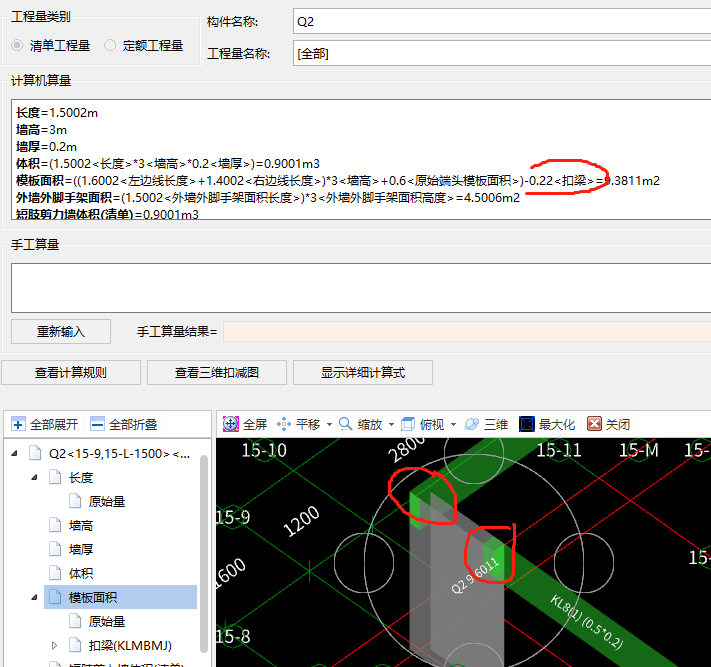The height and width of the screenshot is (667, 711).
Task: Click the 三维 3D view icon
Action: pos(472,424)
